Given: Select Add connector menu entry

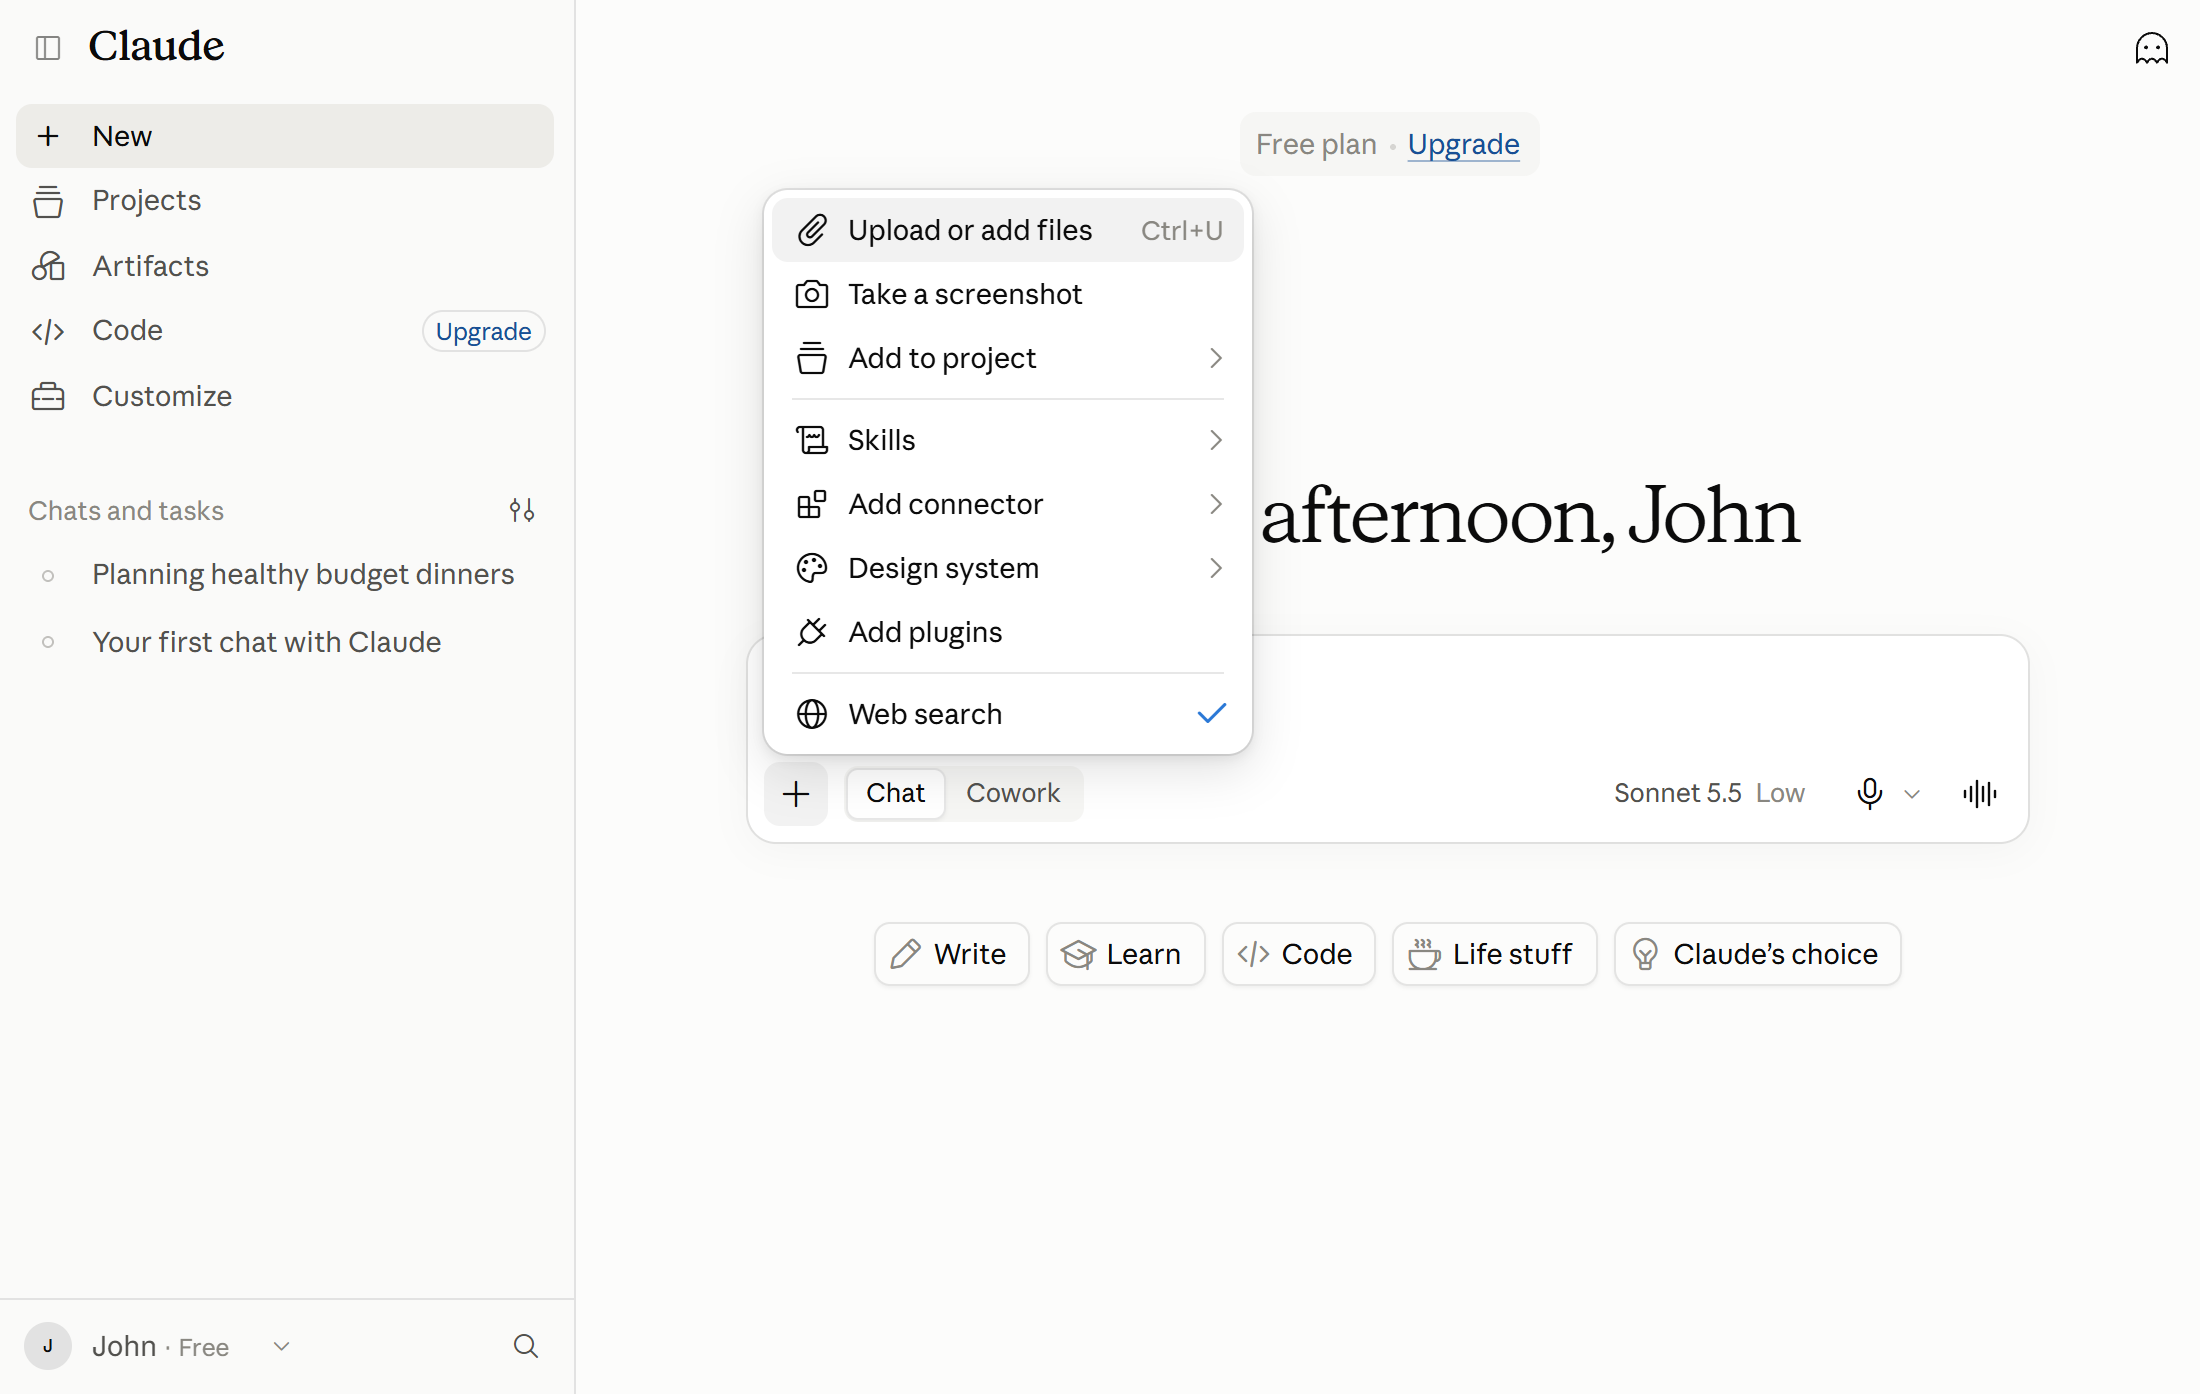Looking at the screenshot, I should click(x=1008, y=504).
